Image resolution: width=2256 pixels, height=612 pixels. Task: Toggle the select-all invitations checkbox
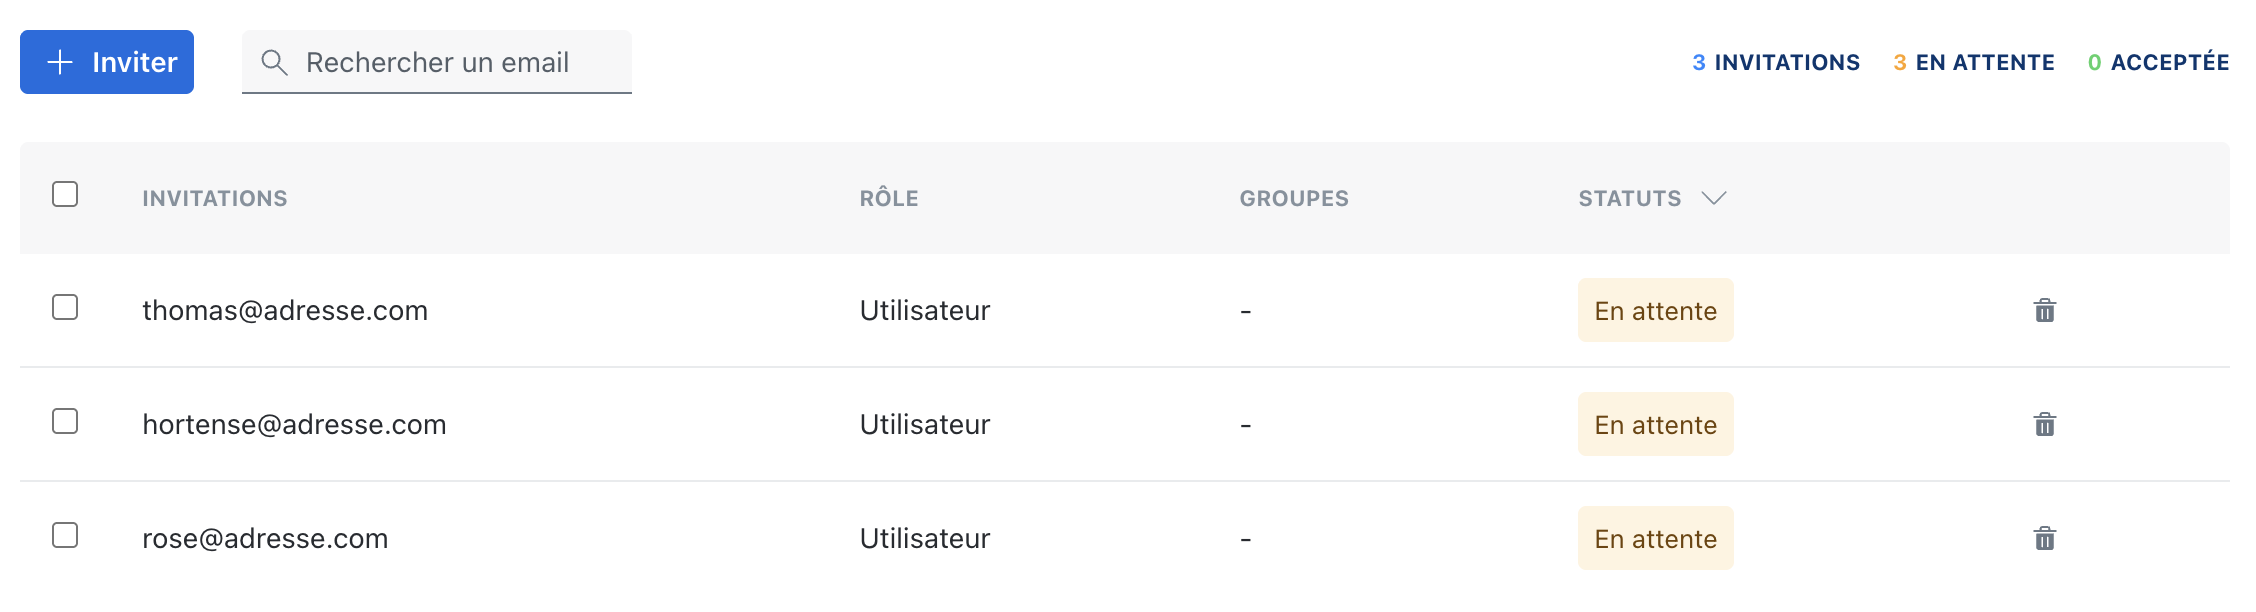tap(65, 194)
